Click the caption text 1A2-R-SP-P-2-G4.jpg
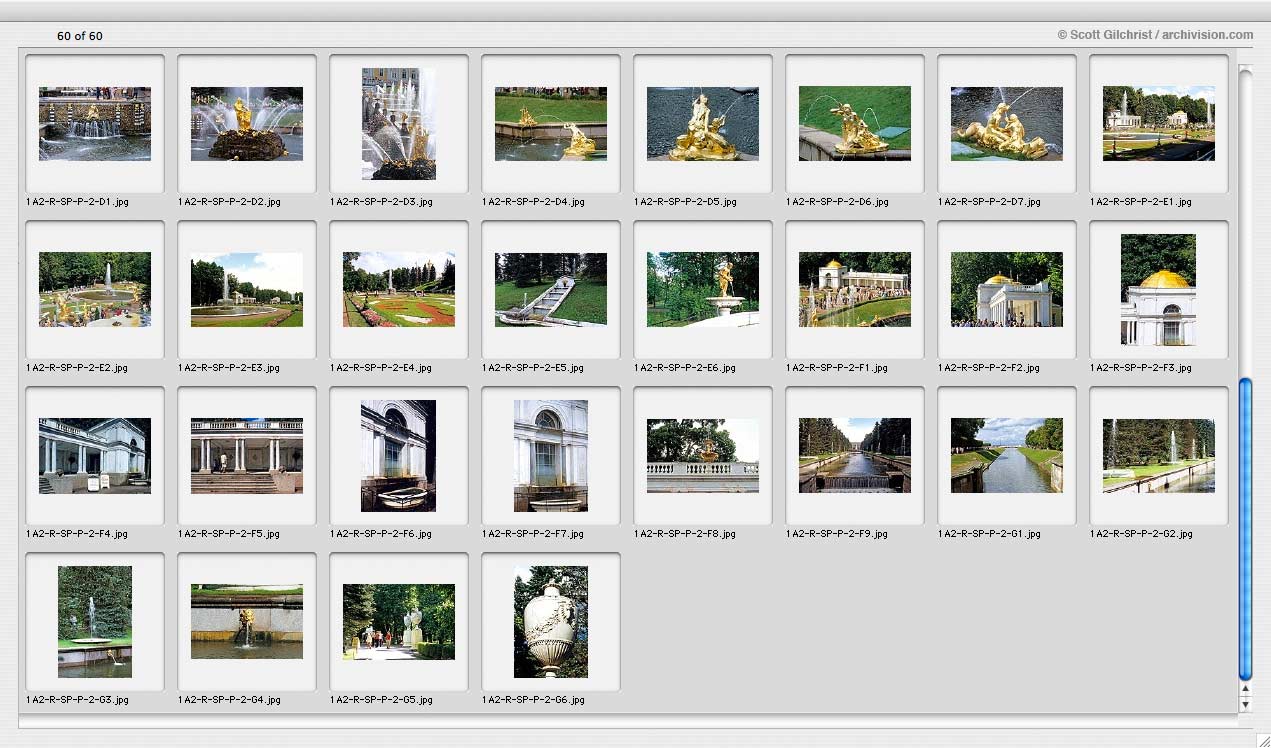The image size is (1271, 748). (229, 700)
